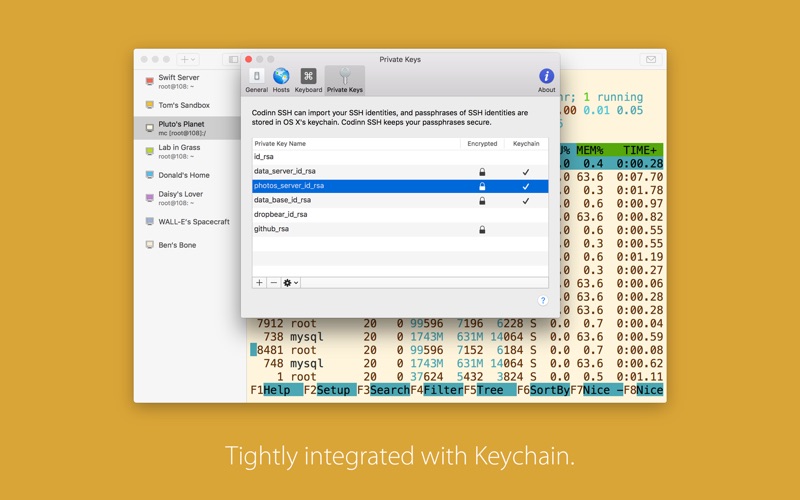Screen dimensions: 800x500
Task: Click the Swift Server red monitor icon
Action: click(x=149, y=82)
